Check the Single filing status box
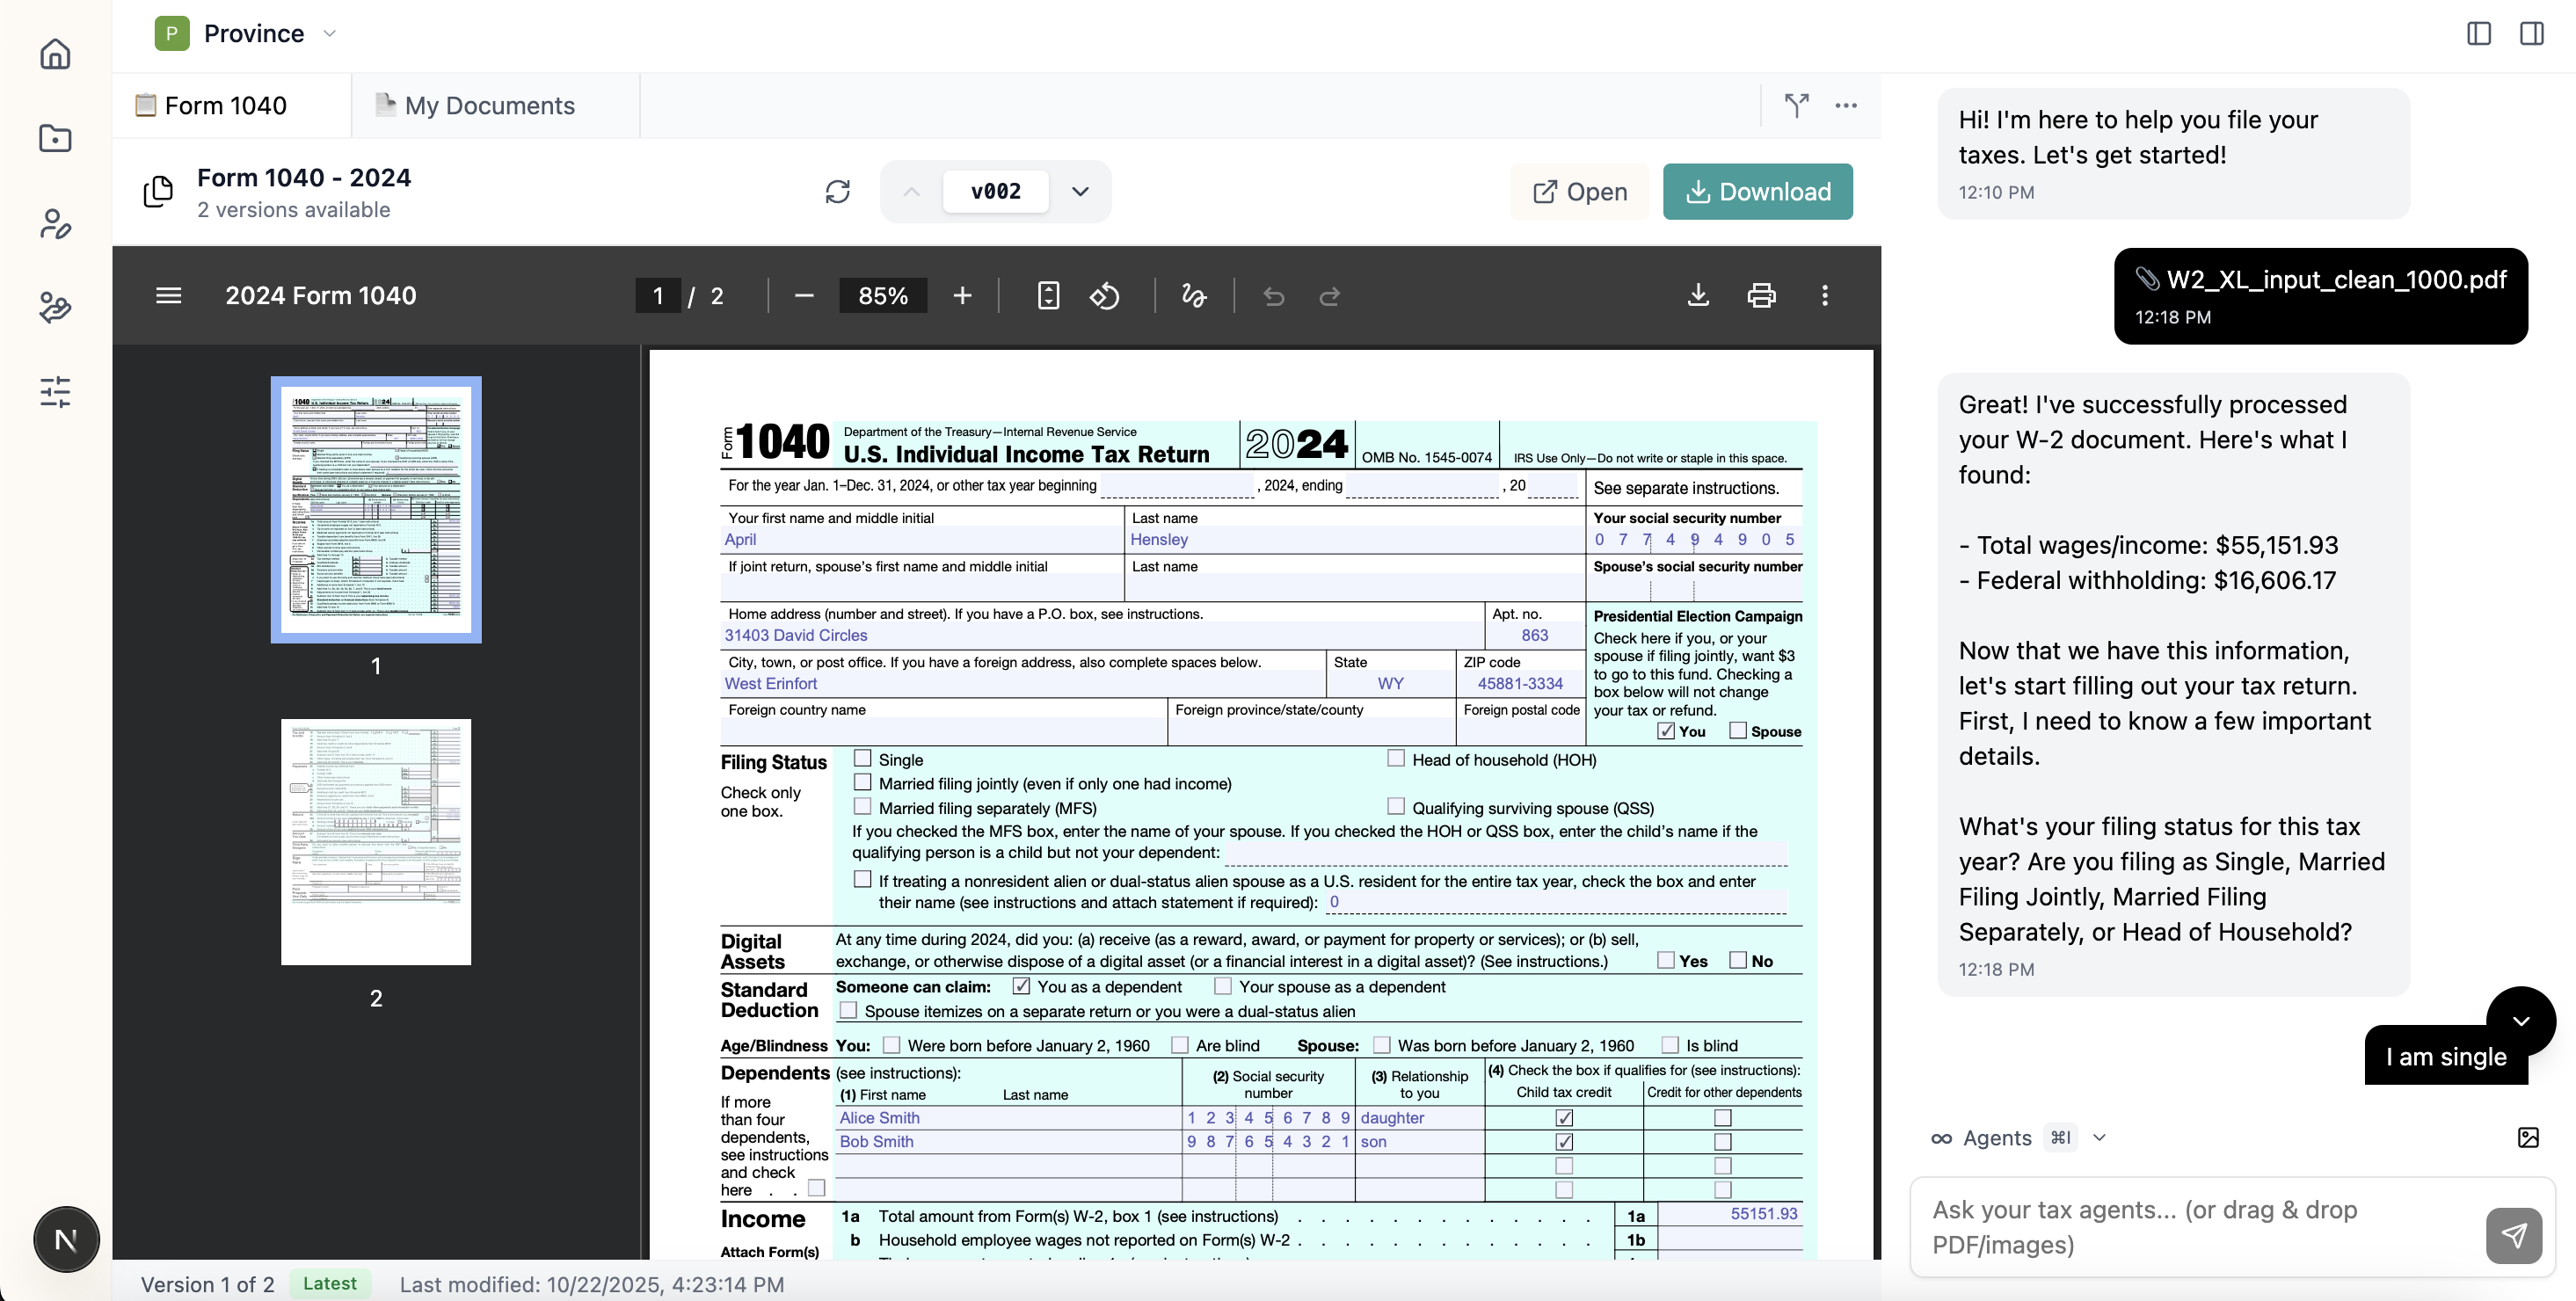Viewport: 2576px width, 1301px height. click(862, 758)
